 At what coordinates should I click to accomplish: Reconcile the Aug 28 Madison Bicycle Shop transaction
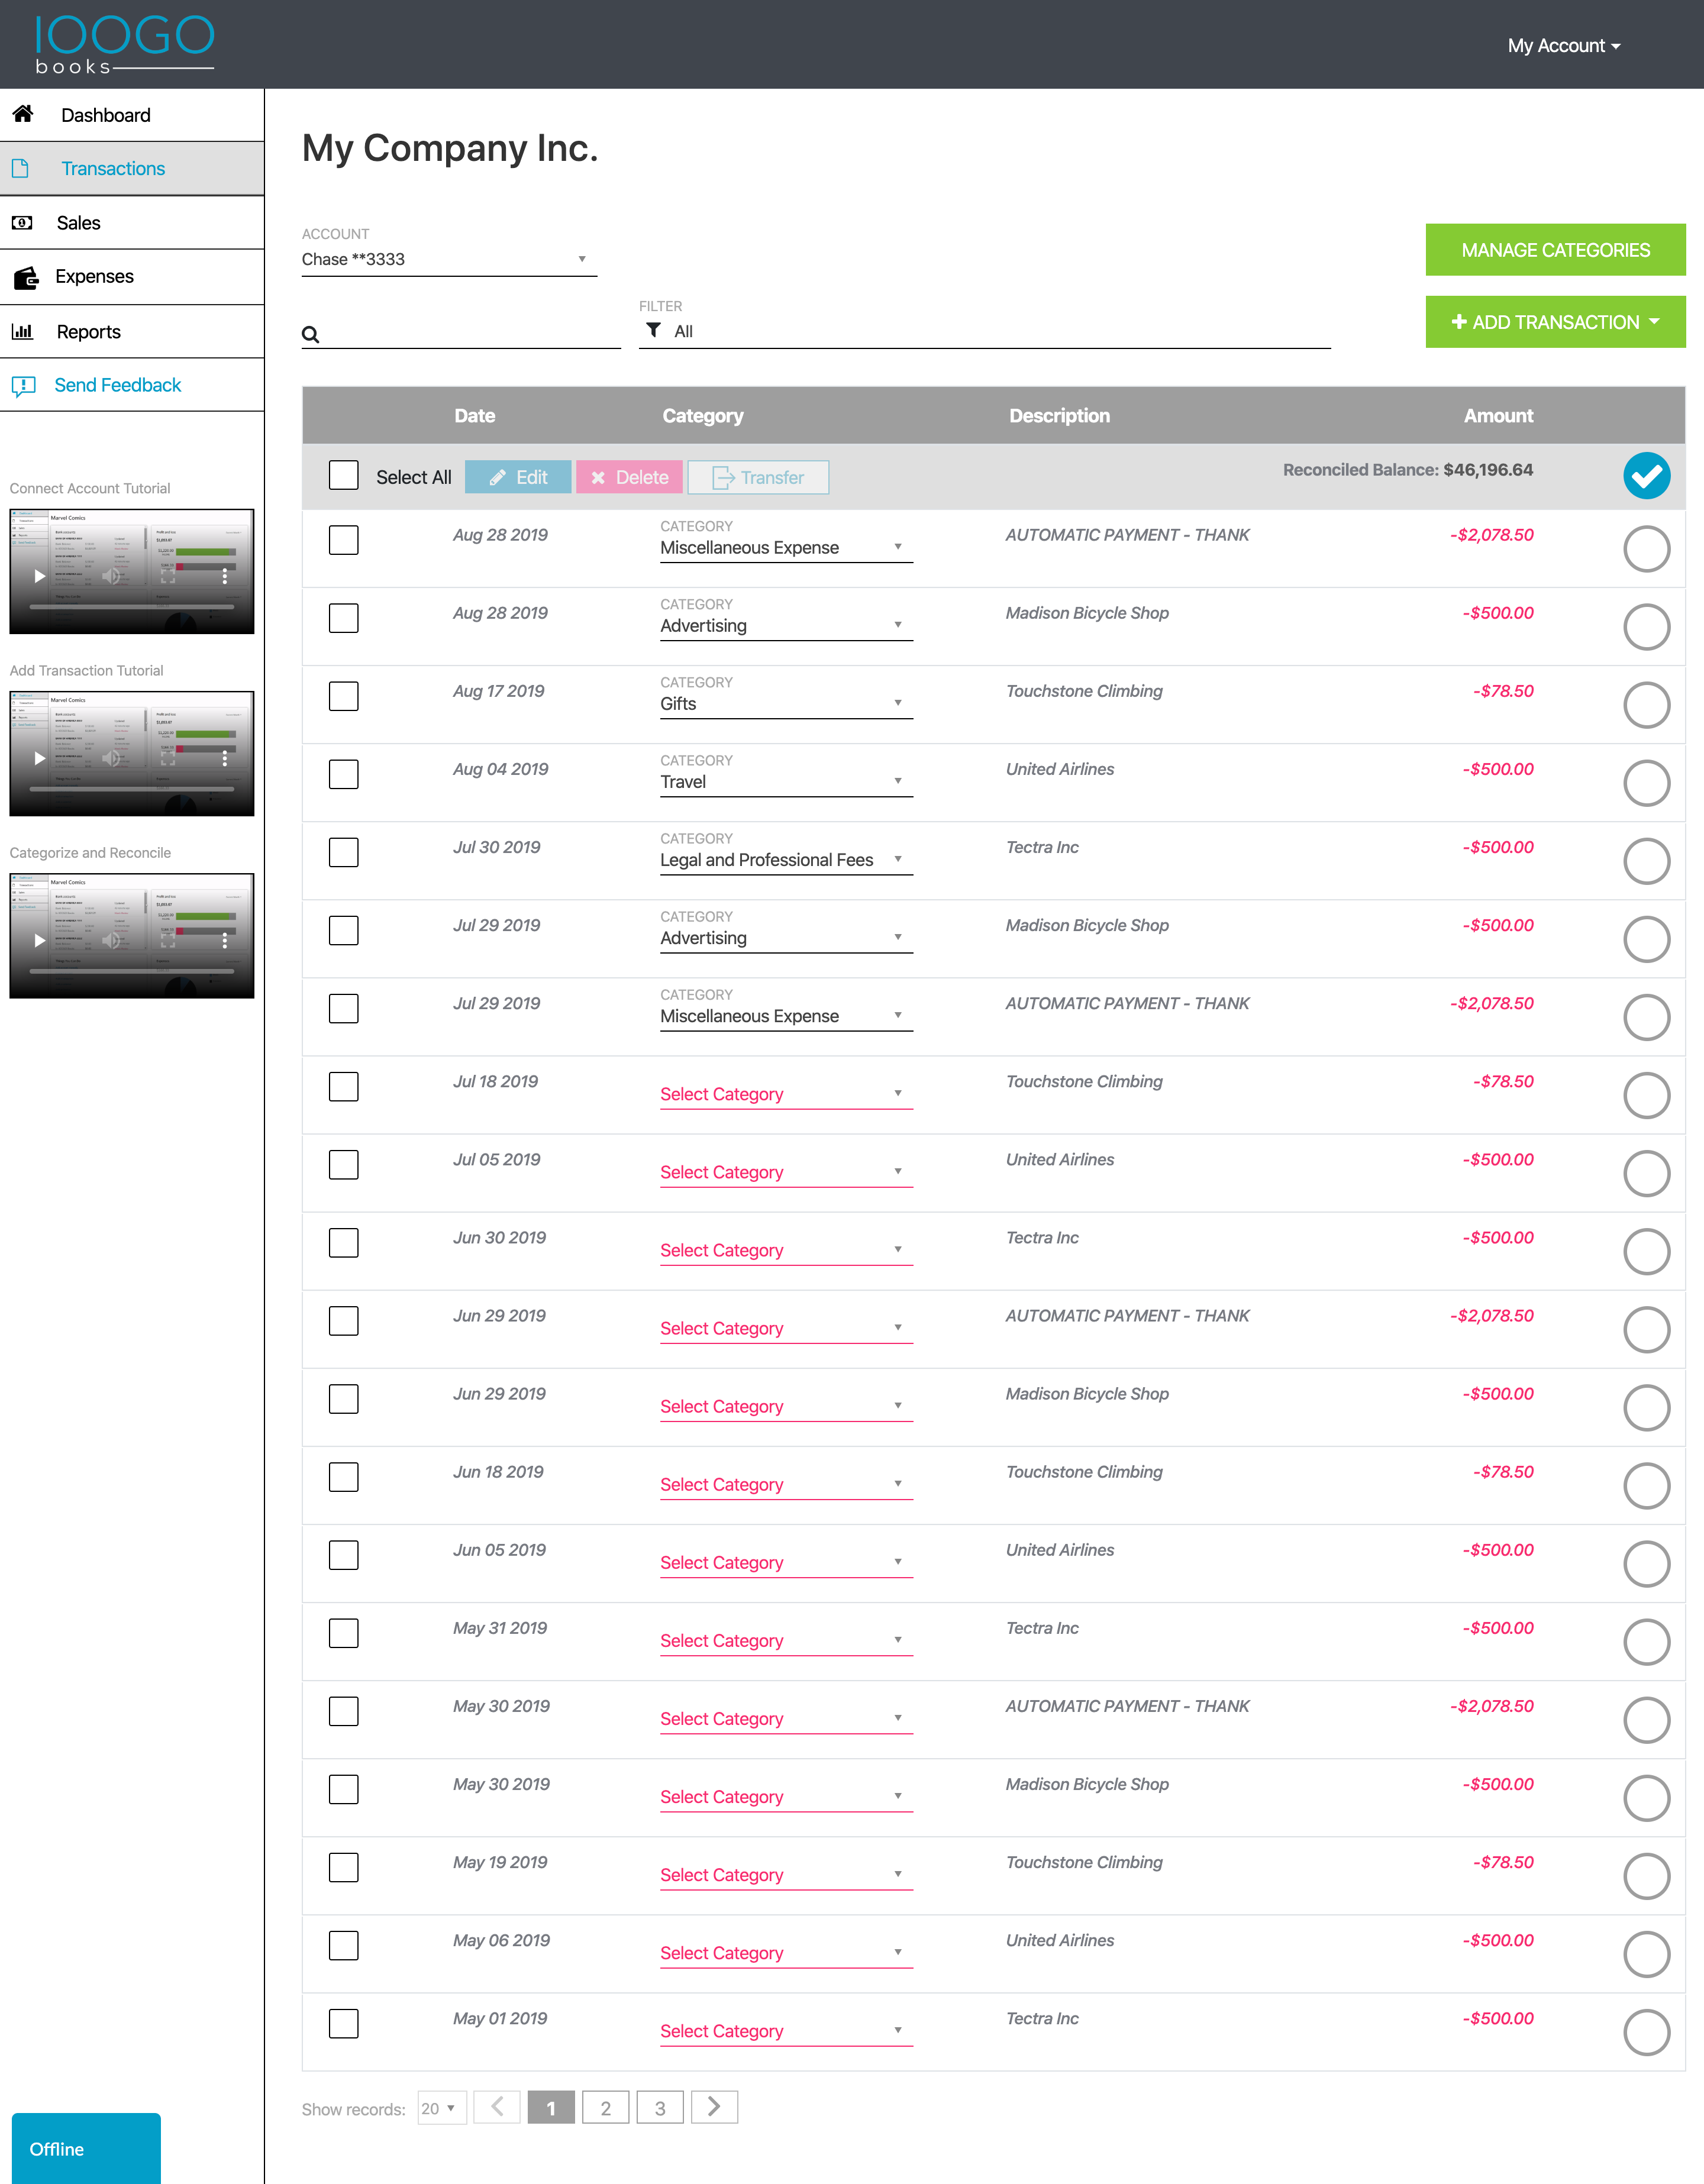(x=1646, y=626)
